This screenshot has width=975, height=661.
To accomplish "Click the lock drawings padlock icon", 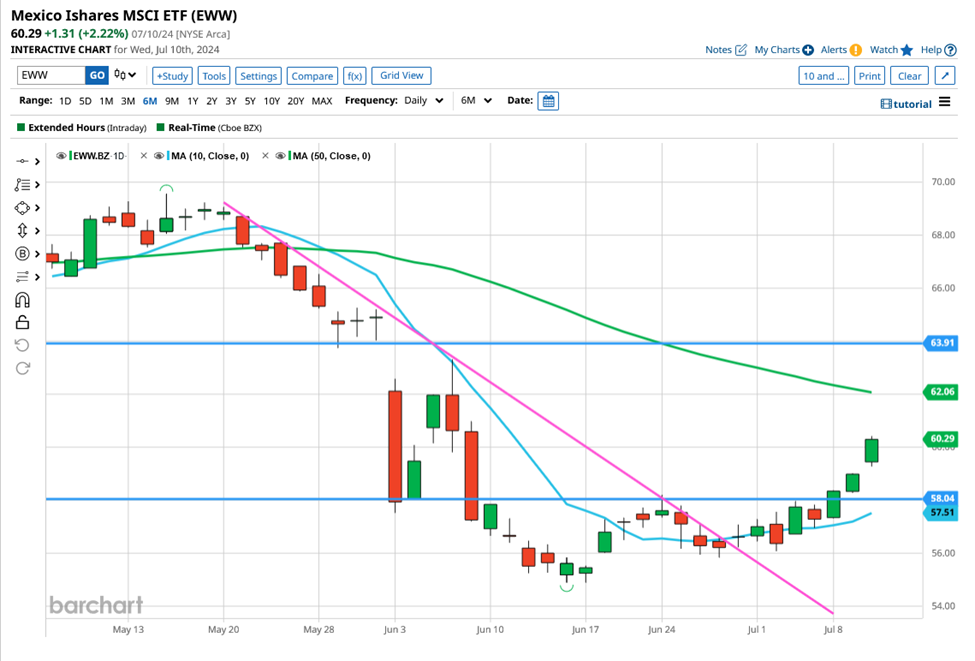I will tap(22, 322).
